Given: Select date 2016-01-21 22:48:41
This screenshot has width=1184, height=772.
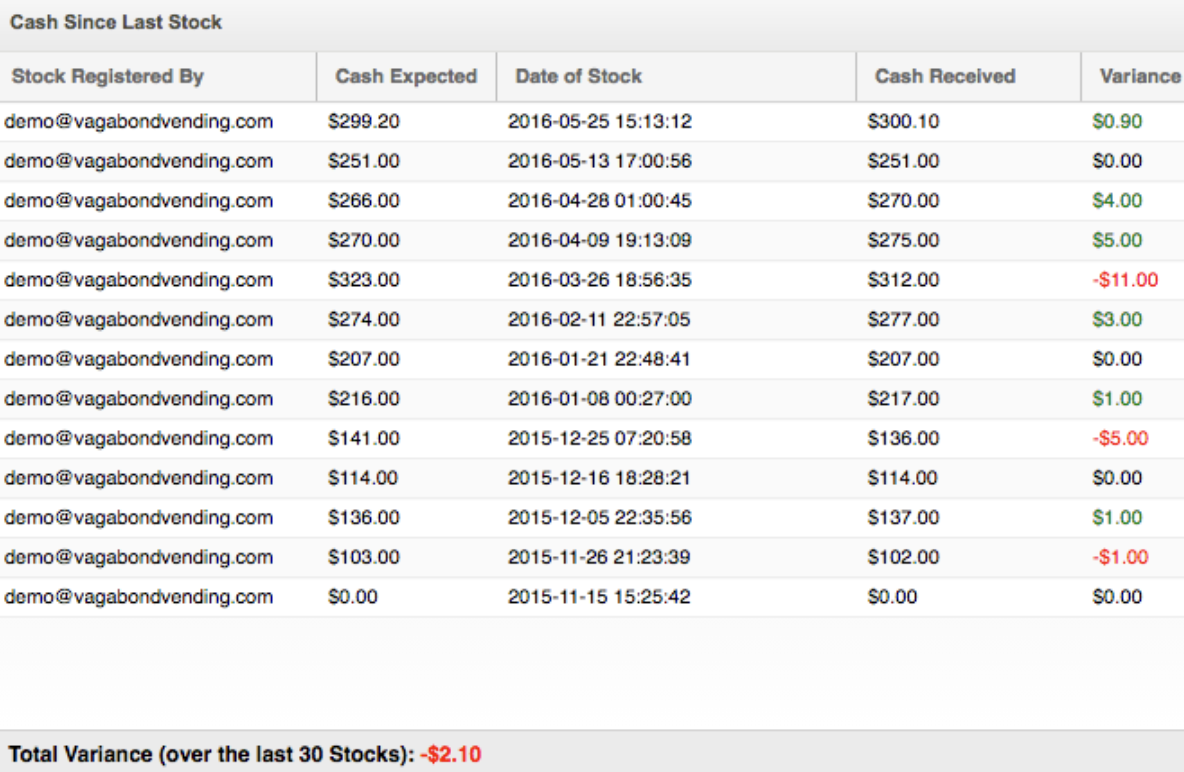Looking at the screenshot, I should [x=599, y=360].
